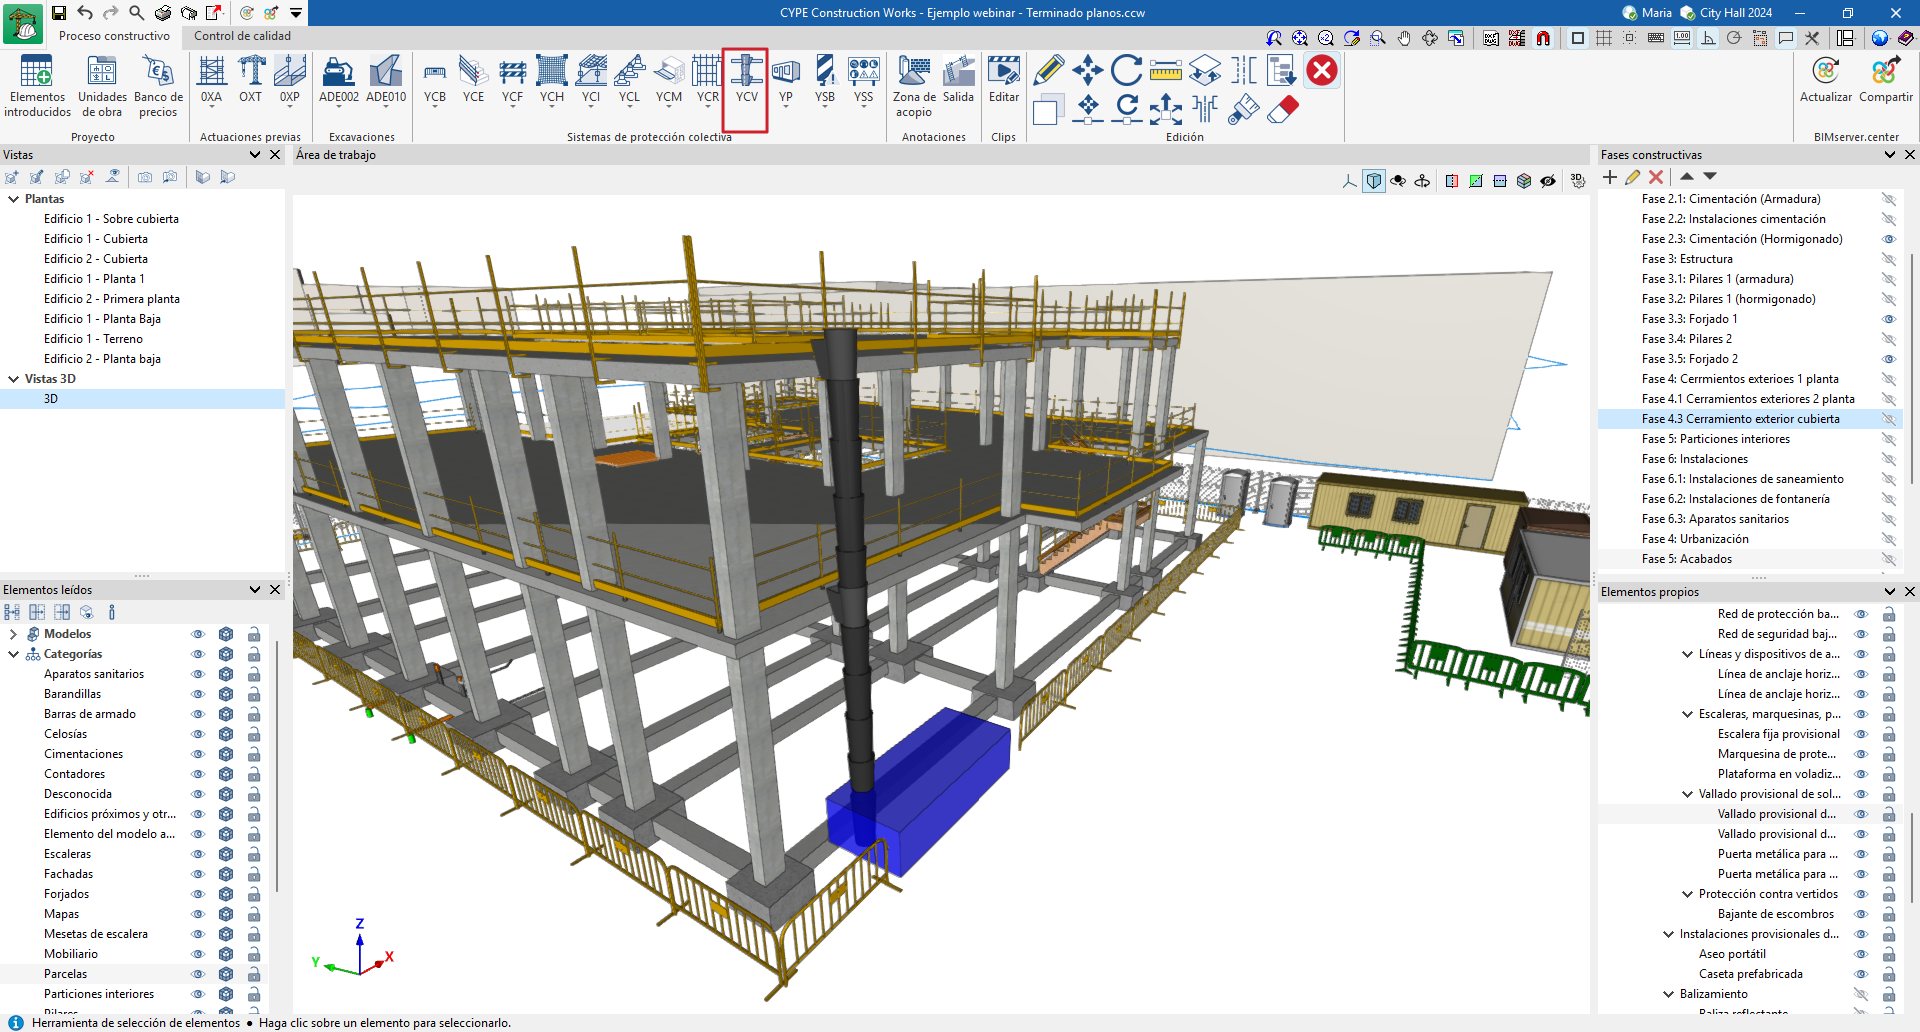Choose the YSS signage tool
The width and height of the screenshot is (1920, 1032).
(x=864, y=80)
